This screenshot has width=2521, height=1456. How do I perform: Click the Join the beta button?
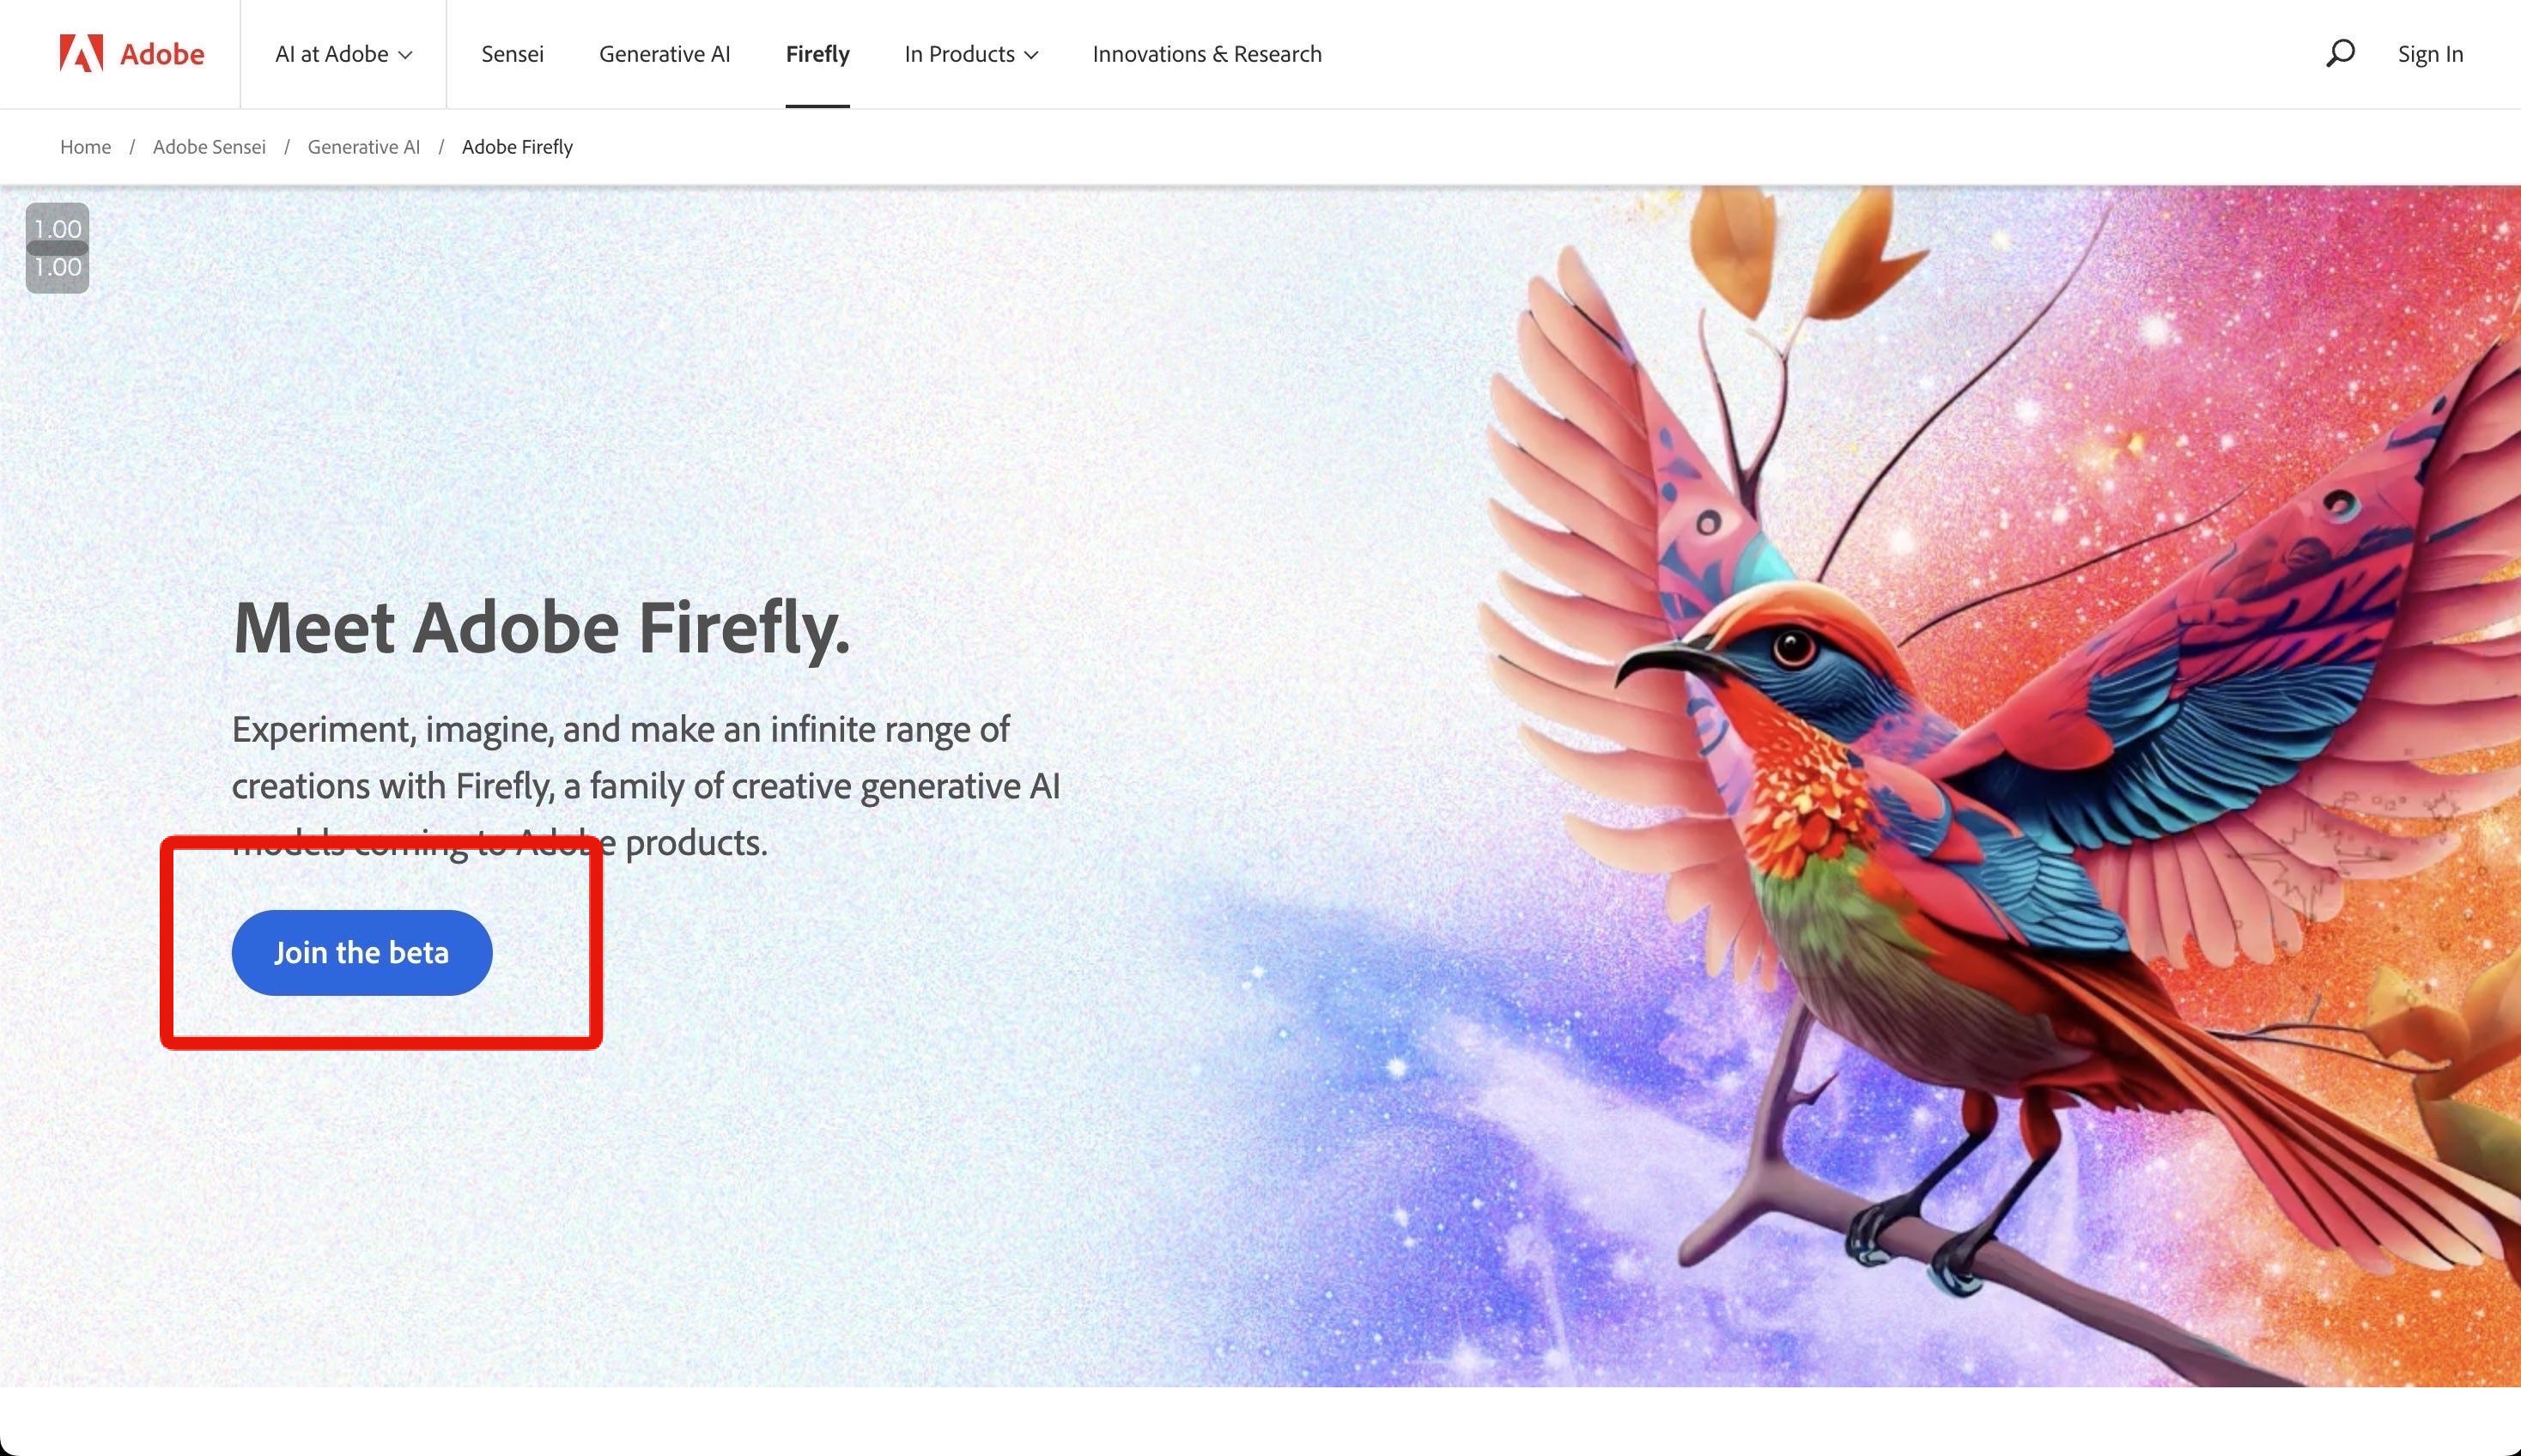click(x=362, y=952)
